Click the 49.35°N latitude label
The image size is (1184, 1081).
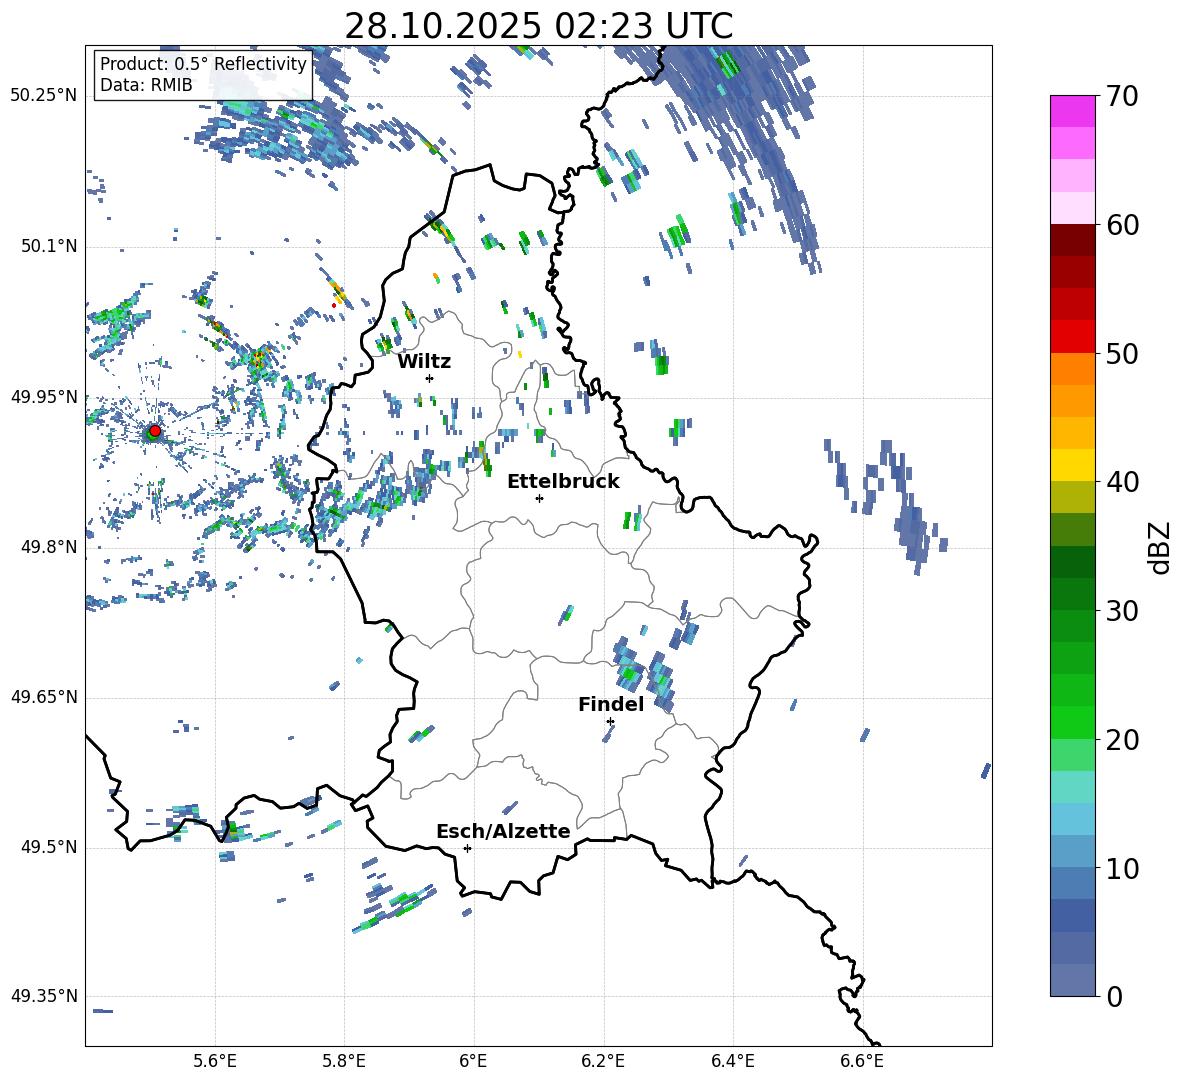pos(44,996)
